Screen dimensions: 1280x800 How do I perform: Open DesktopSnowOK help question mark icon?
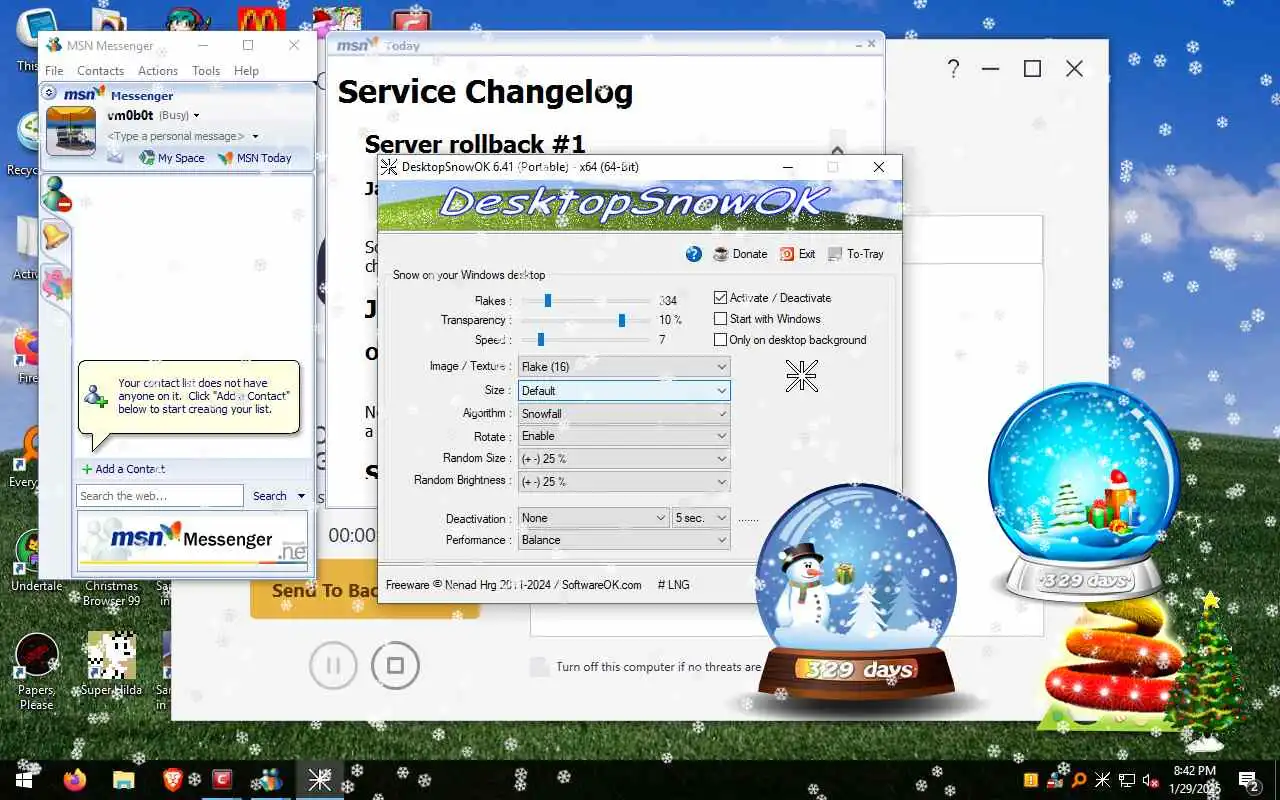point(694,254)
